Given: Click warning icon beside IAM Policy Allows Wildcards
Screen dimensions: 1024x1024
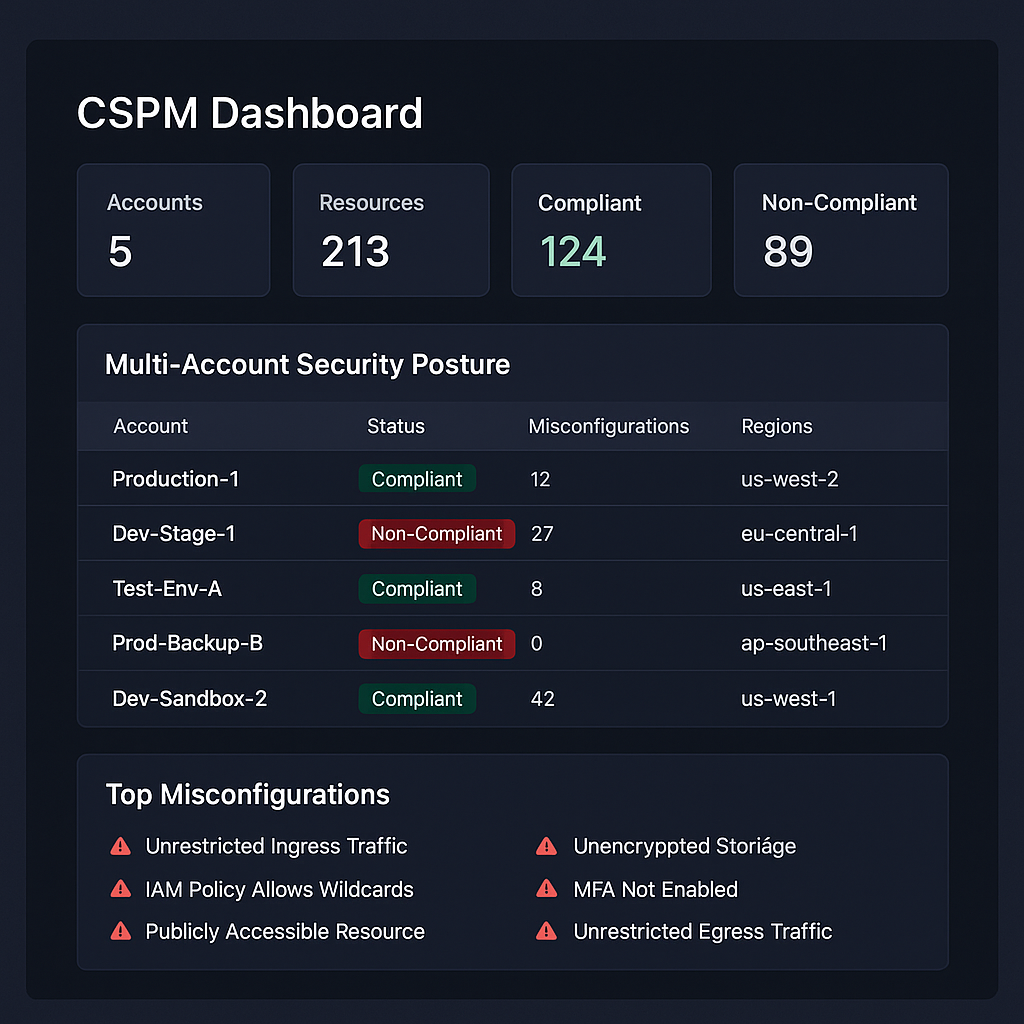Looking at the screenshot, I should pos(120,889).
